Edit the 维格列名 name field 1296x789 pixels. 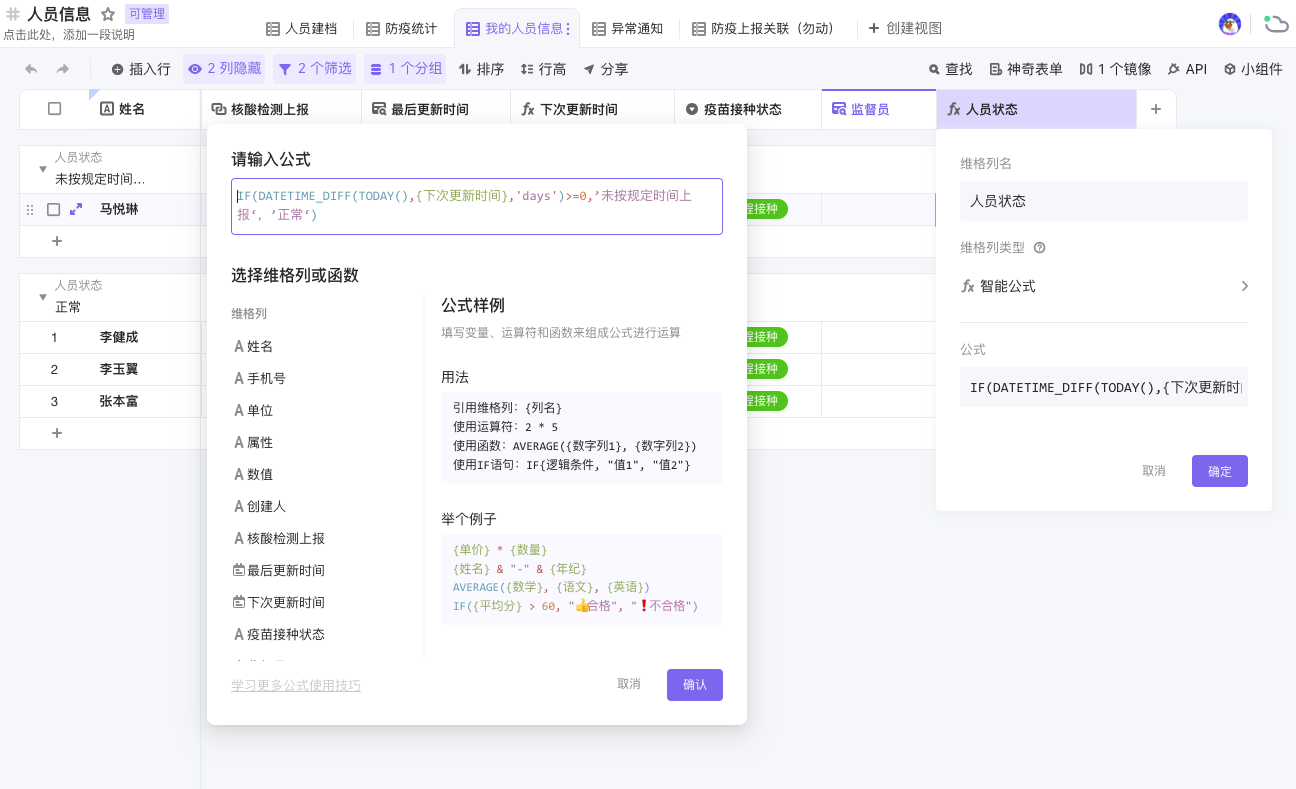click(x=1104, y=201)
